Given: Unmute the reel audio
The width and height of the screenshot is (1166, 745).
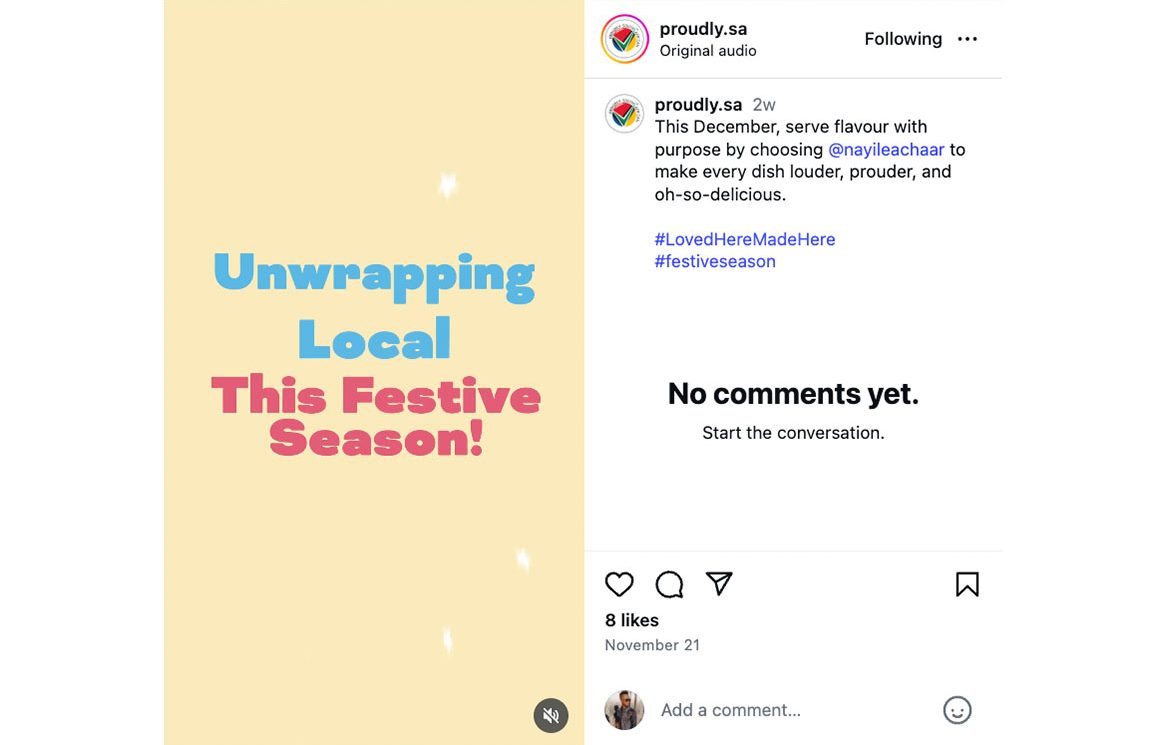Looking at the screenshot, I should point(550,715).
